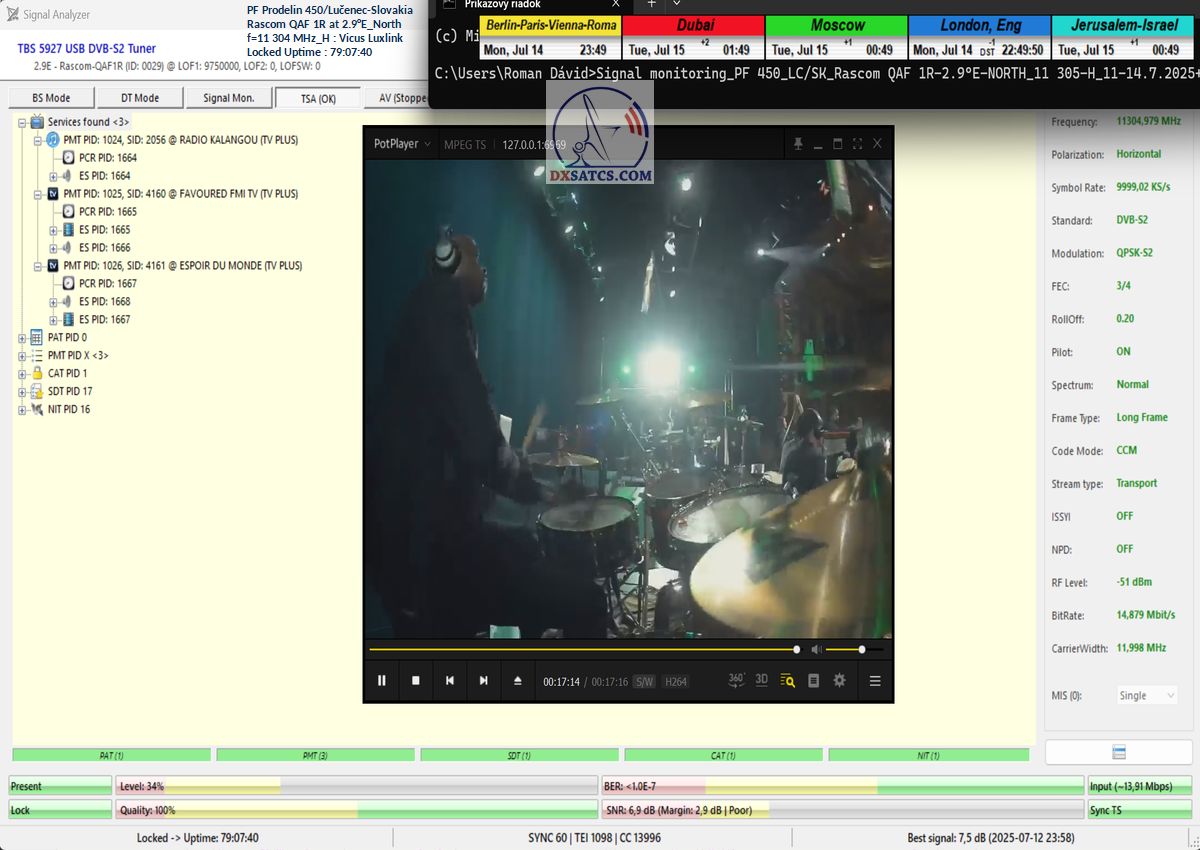Image resolution: width=1200 pixels, height=850 pixels.
Task: Pin the PotPlayer window on top
Action: 798,144
